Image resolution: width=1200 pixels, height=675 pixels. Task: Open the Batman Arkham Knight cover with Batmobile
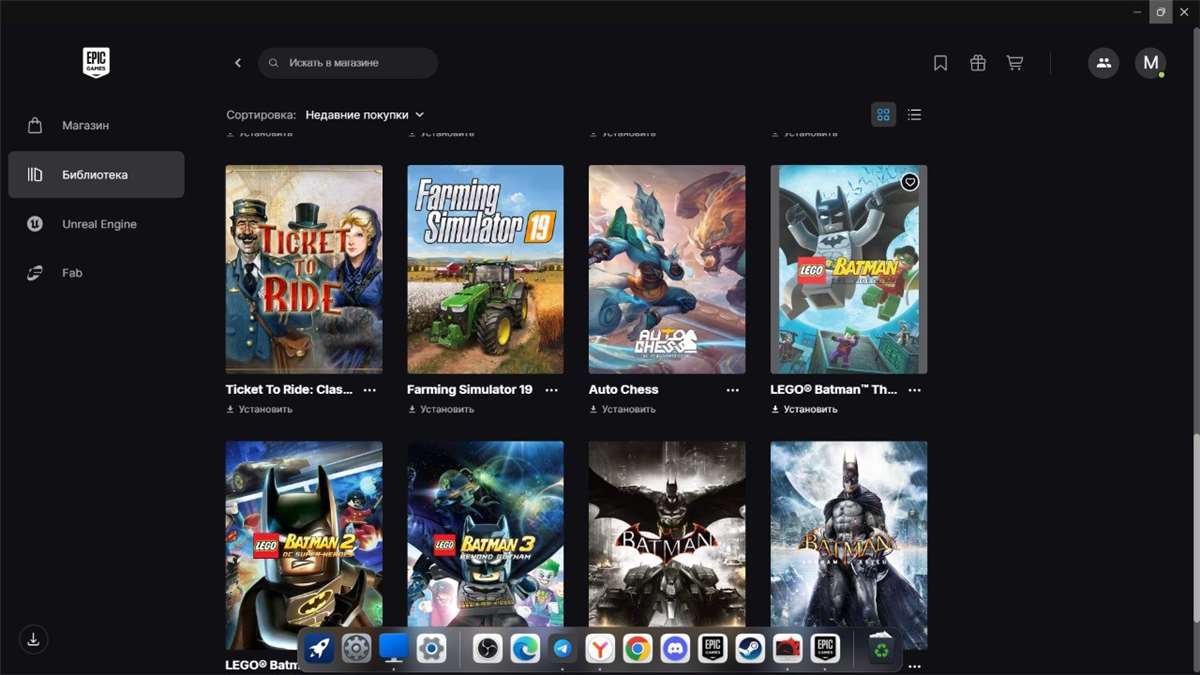click(667, 545)
